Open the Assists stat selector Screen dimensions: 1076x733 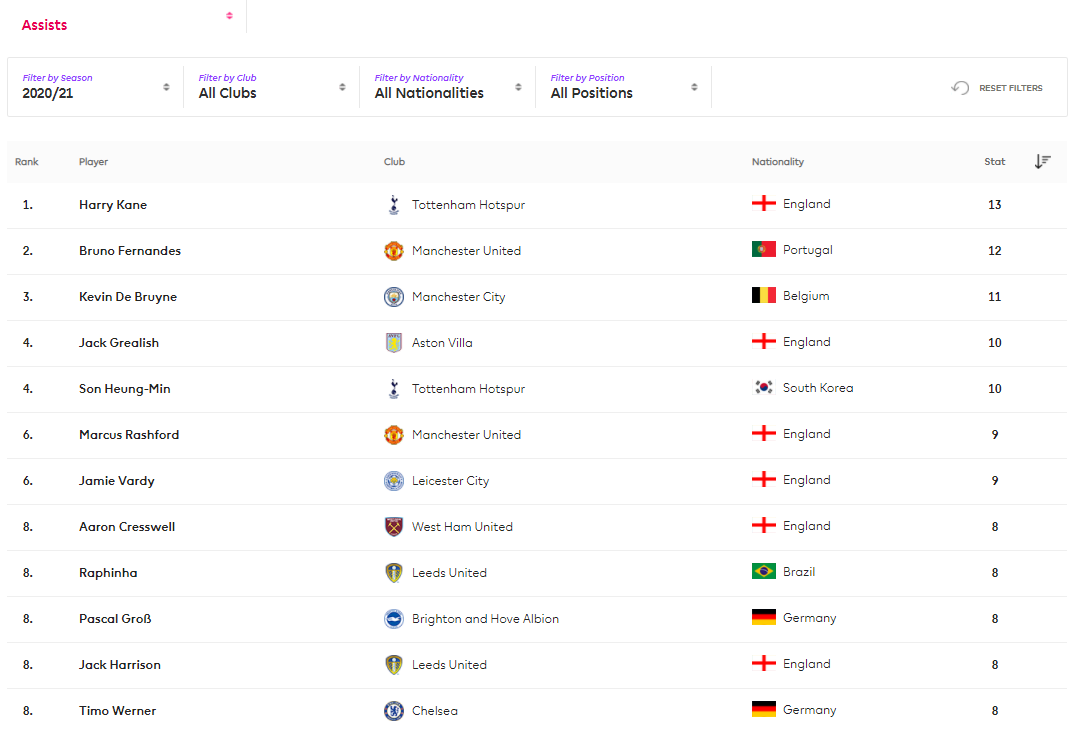pyautogui.click(x=127, y=18)
